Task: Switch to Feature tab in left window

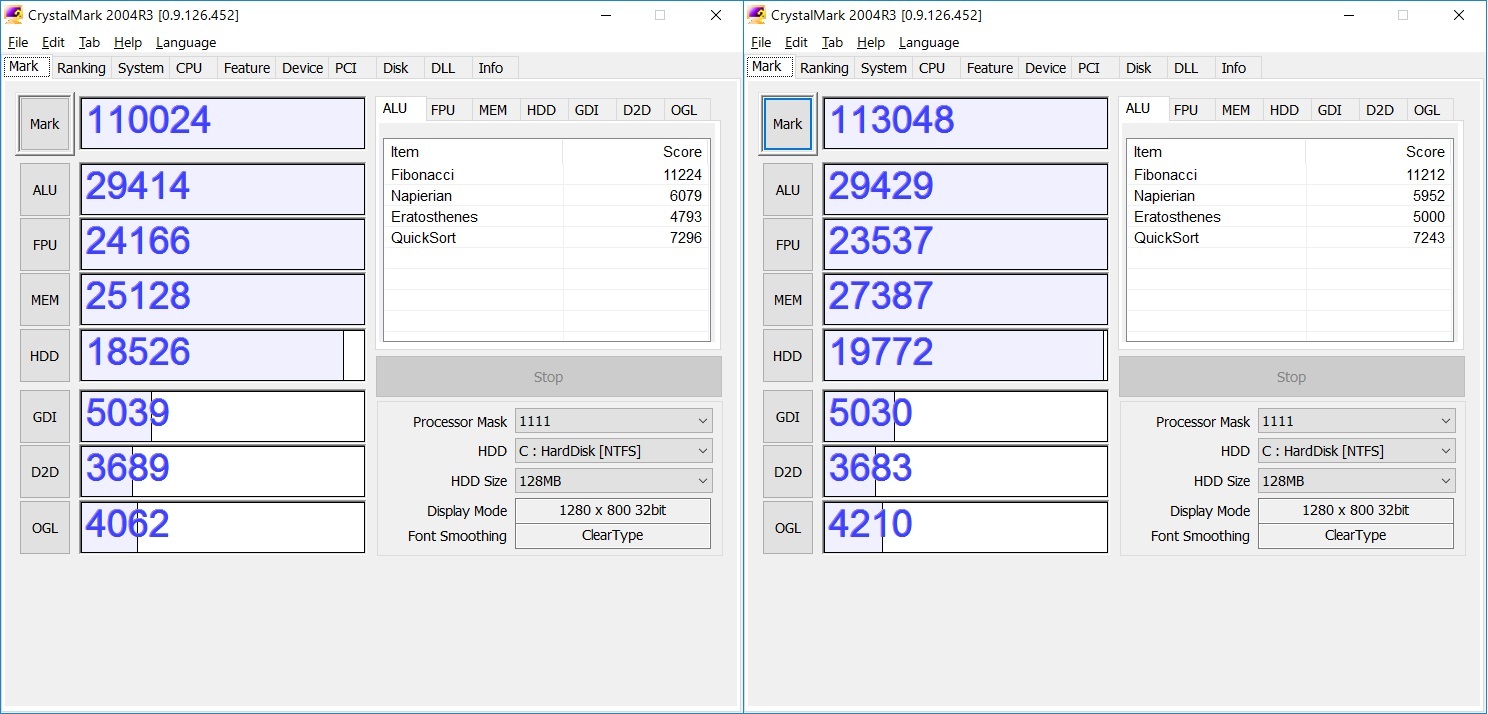Action: point(247,68)
